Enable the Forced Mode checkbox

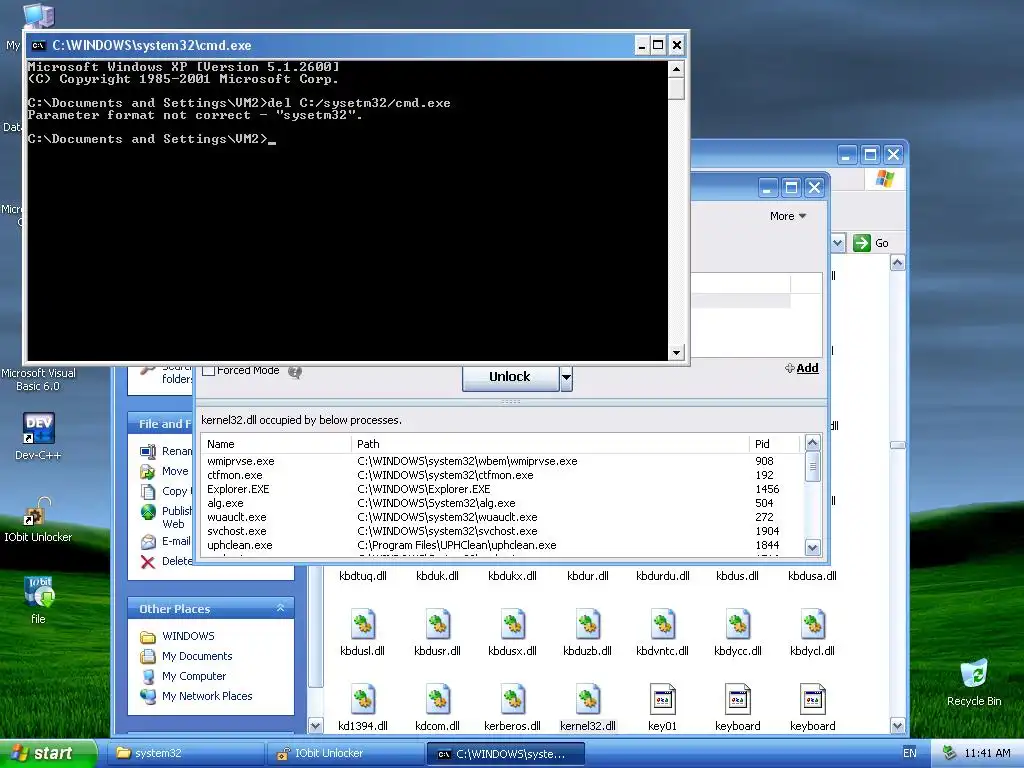pos(209,370)
